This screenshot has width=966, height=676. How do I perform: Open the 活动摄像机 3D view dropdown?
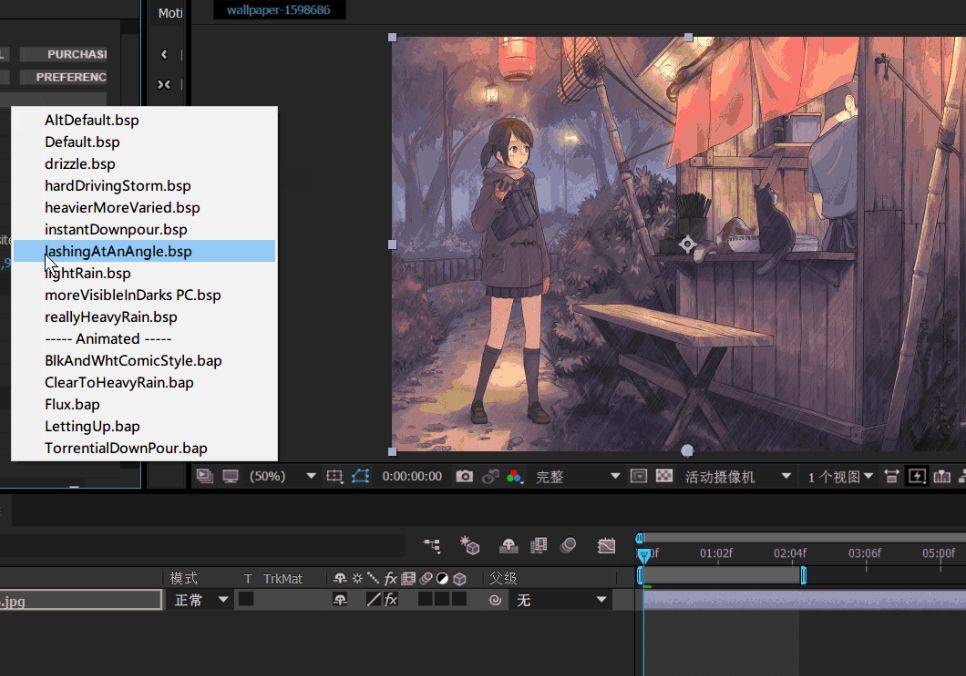pos(737,476)
